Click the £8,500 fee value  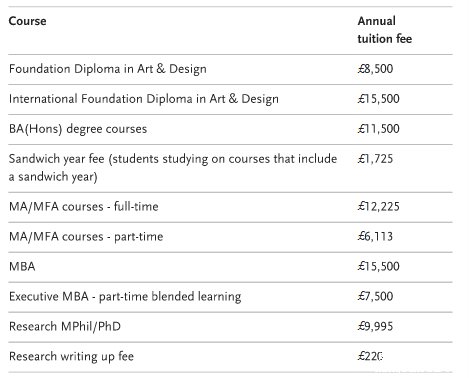[375, 69]
